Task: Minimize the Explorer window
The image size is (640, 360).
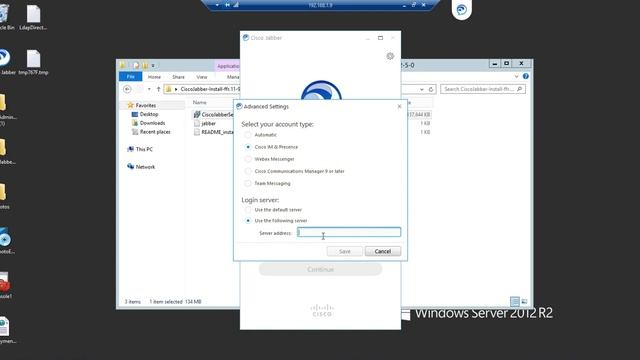Action: pyautogui.click(x=495, y=64)
